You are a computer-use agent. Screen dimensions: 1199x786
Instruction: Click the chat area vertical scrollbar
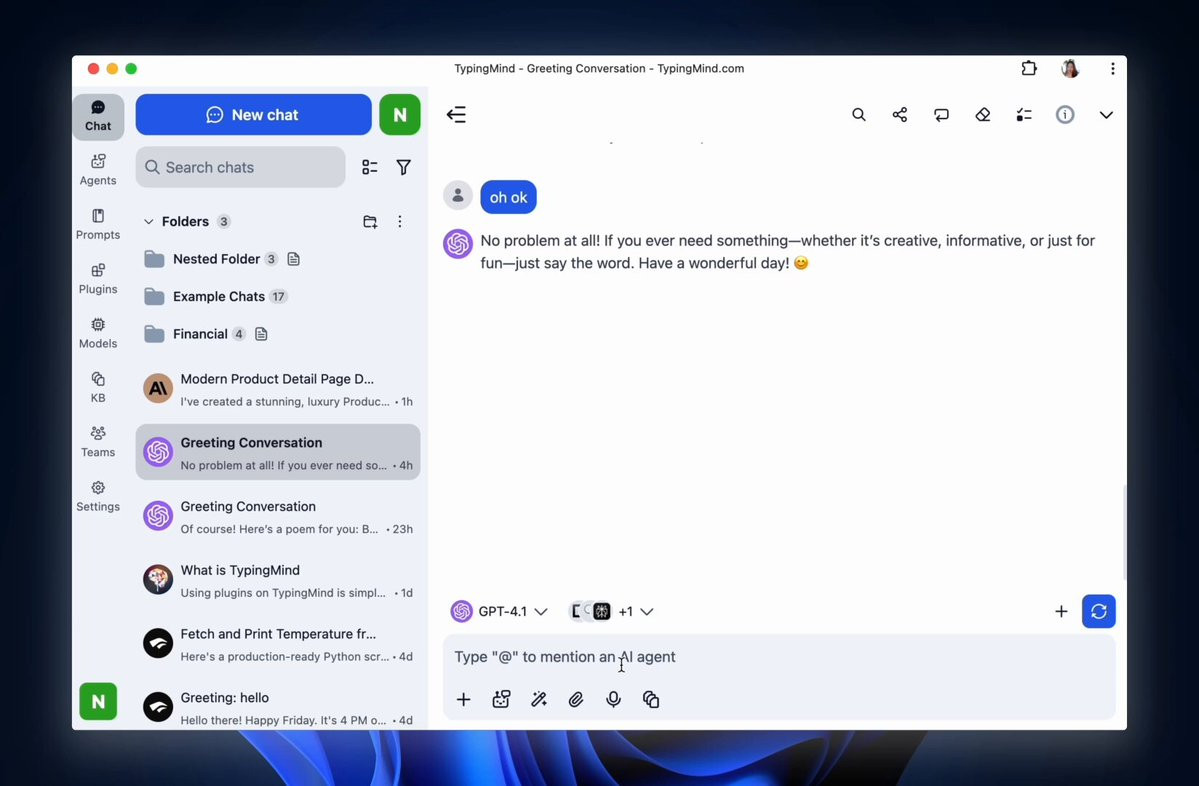click(1124, 531)
